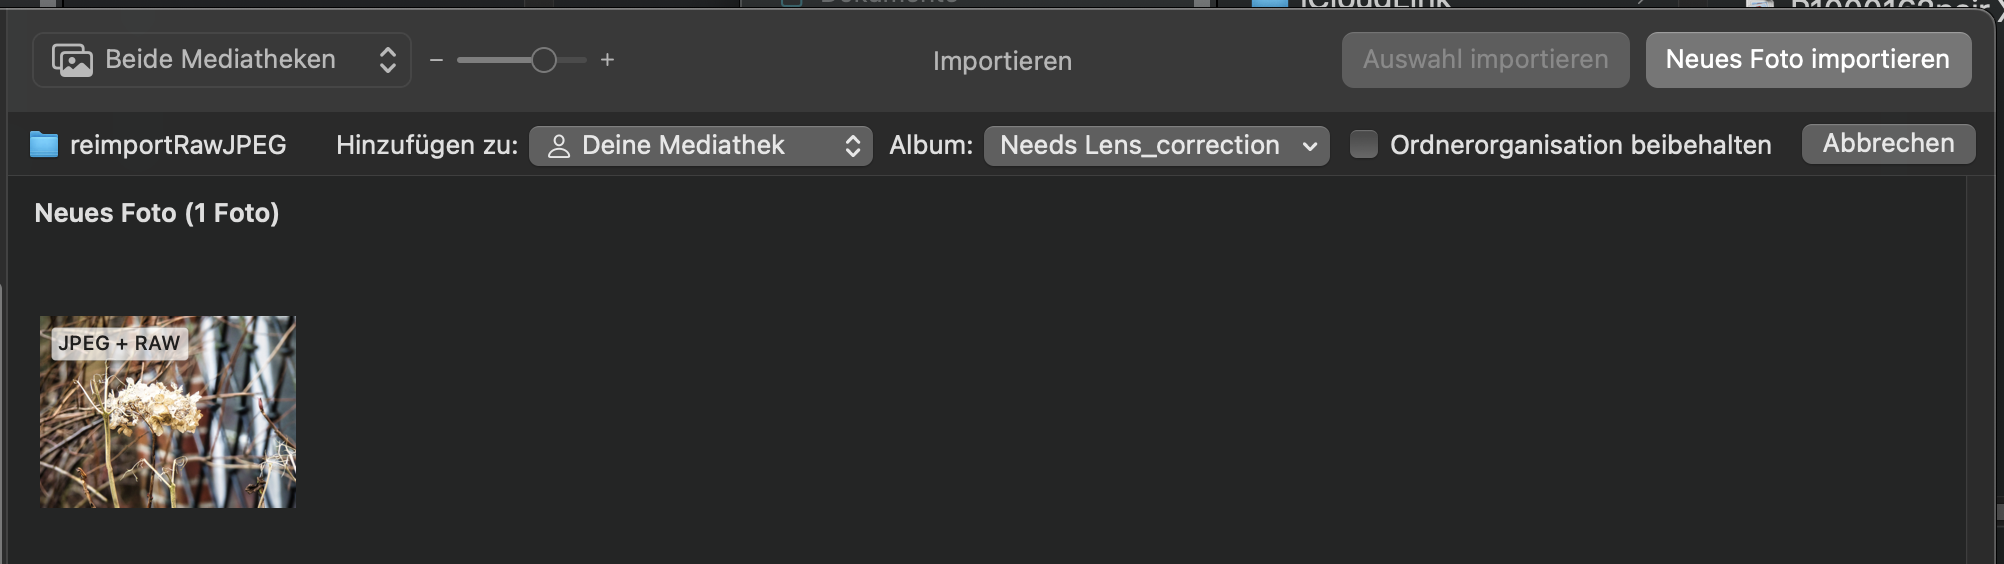Open the Album dropdown chevron
The width and height of the screenshot is (2004, 564).
click(x=1310, y=146)
